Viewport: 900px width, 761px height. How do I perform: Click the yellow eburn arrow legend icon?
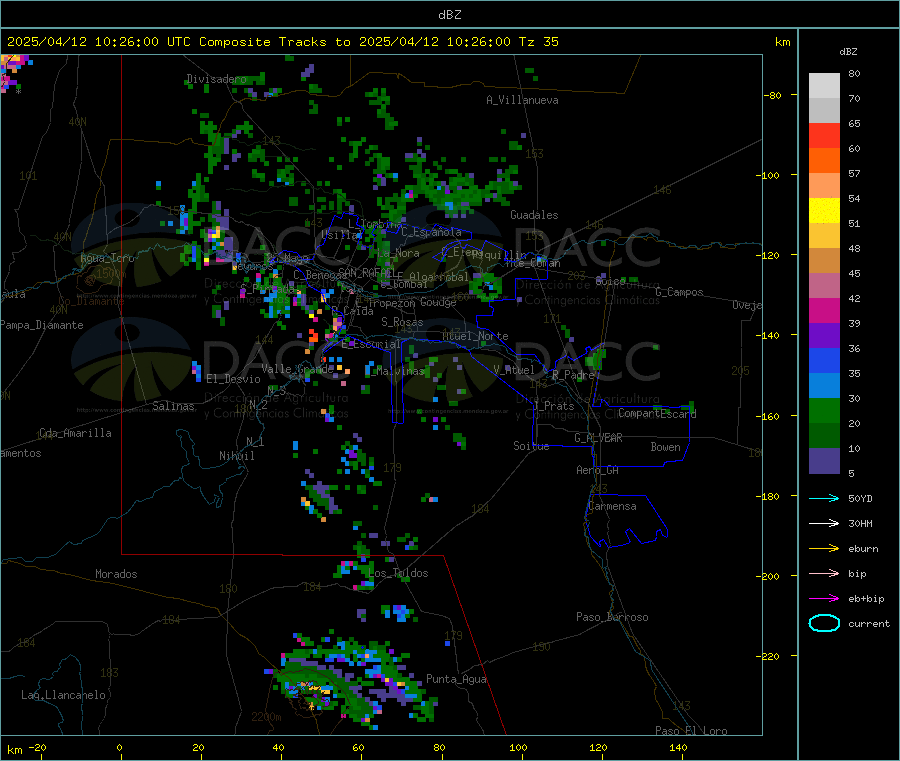[824, 549]
